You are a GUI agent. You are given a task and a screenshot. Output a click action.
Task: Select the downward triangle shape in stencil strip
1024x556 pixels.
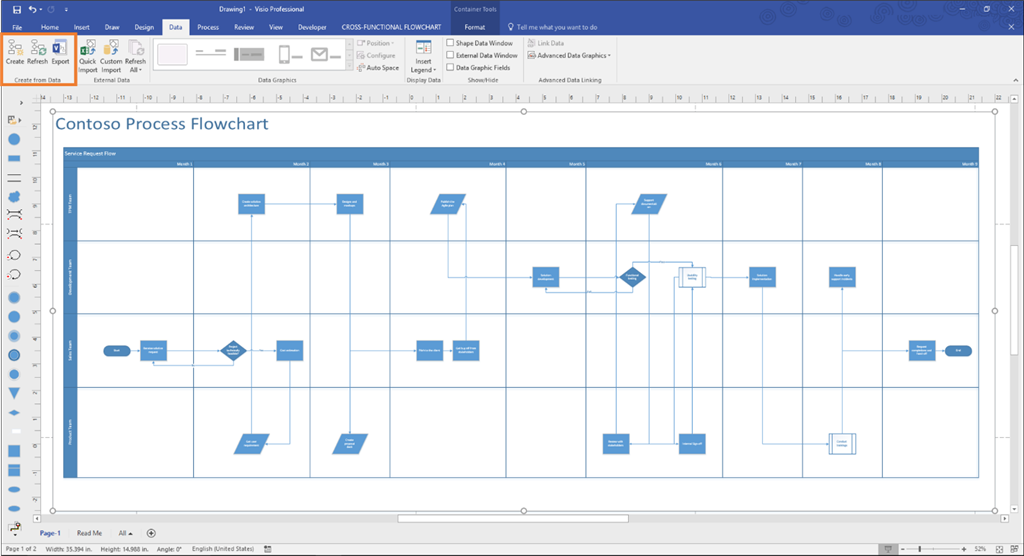point(14,393)
